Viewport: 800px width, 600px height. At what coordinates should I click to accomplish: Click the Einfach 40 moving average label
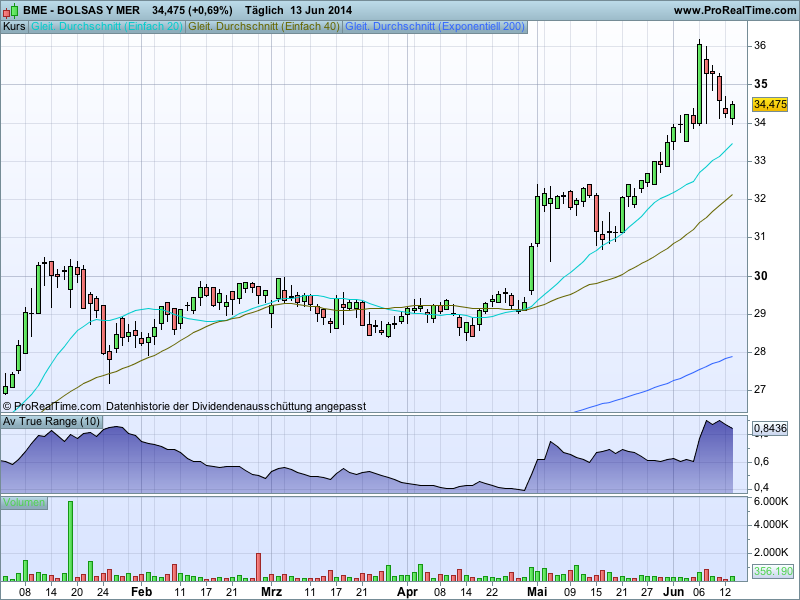[x=264, y=26]
